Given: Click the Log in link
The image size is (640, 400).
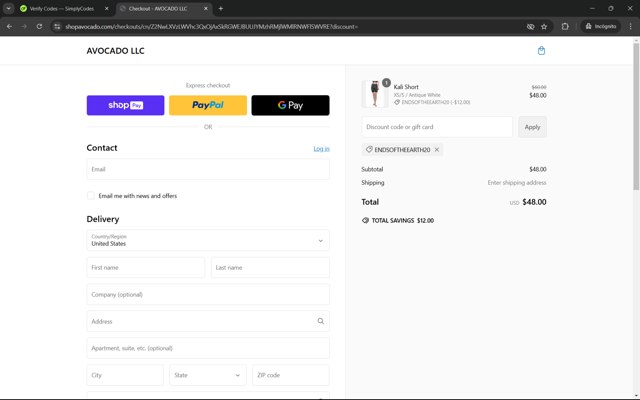Looking at the screenshot, I should click(x=321, y=149).
